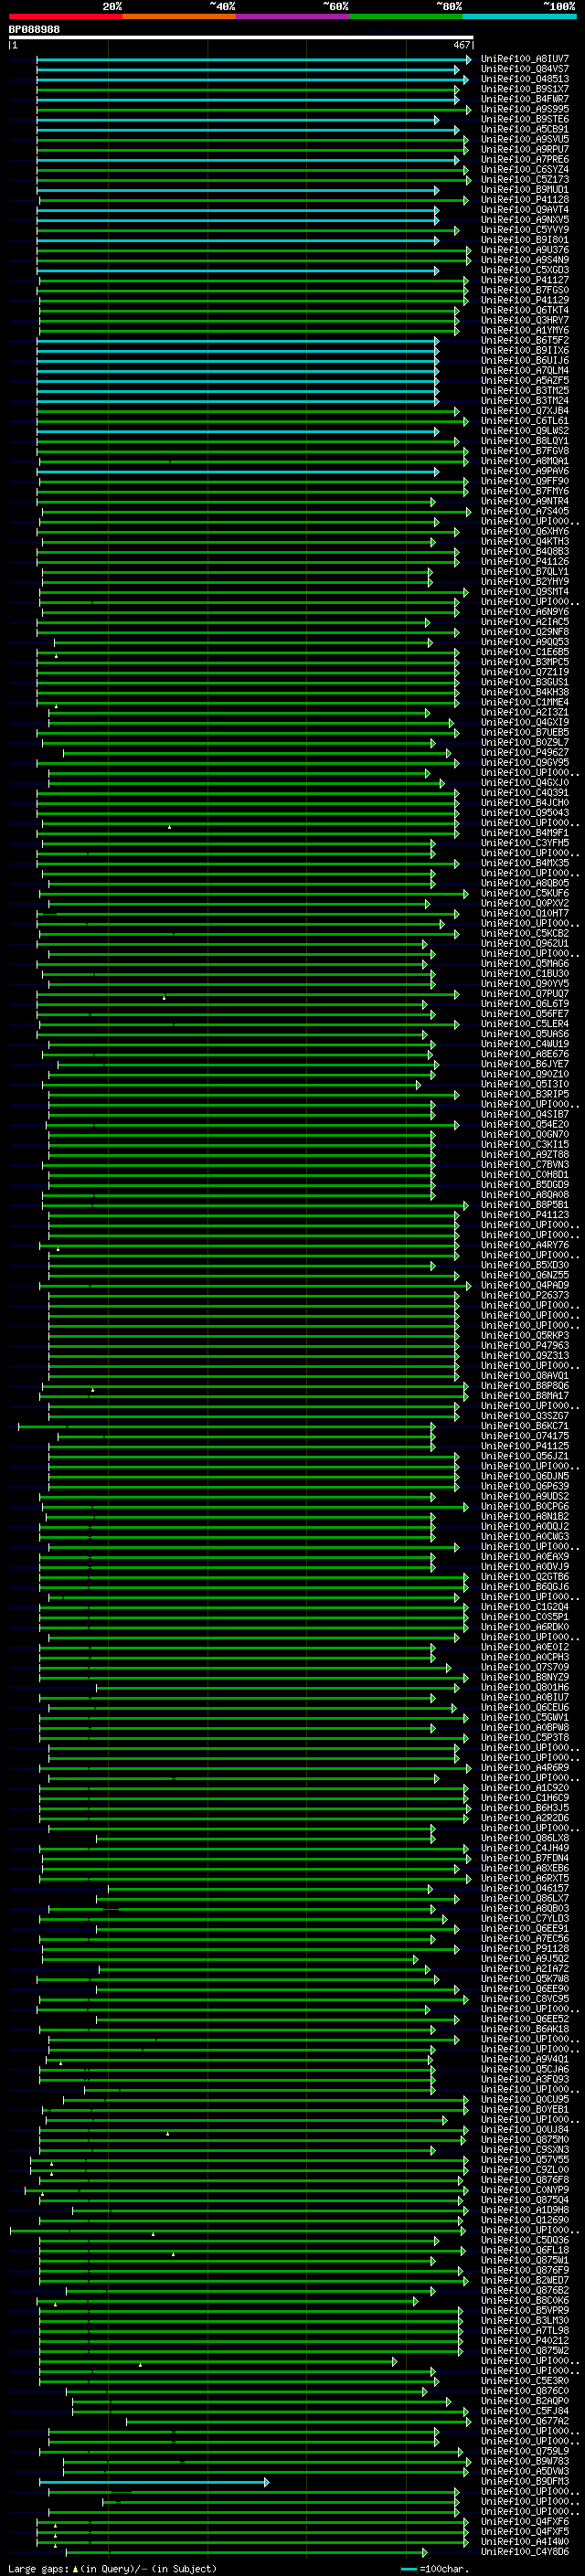Select the UniRef100_P41126 entry
Image resolution: width=585 pixels, height=2576 pixels.
point(525,561)
